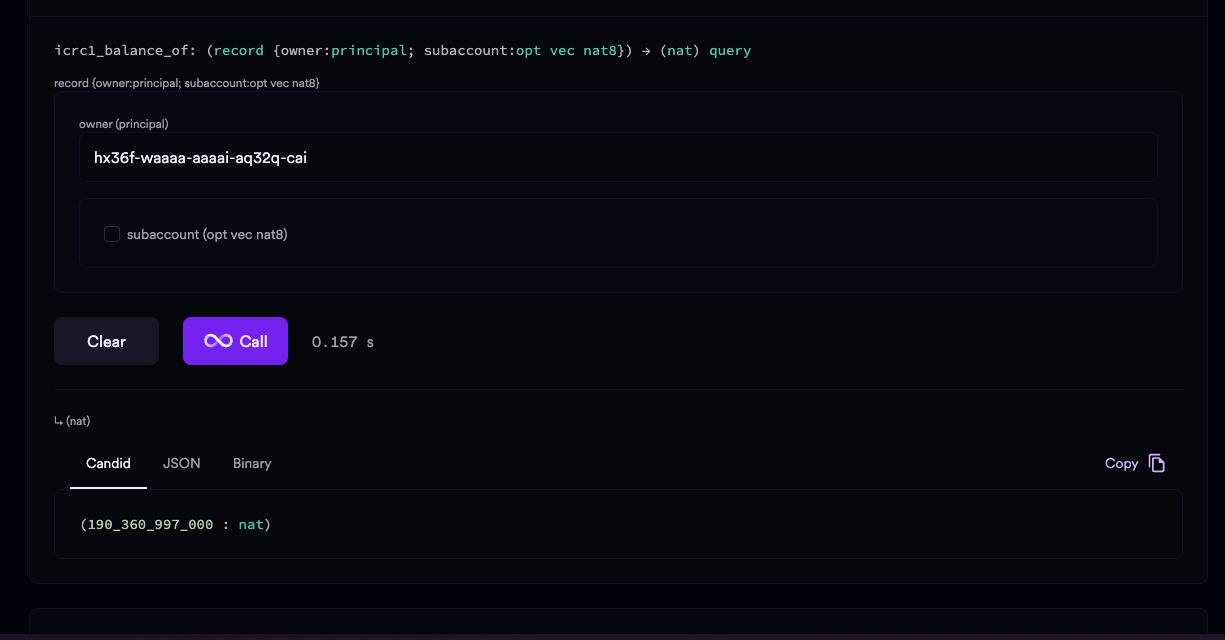Click the 'owner (principal)' field label
Screen dimensions: 1225x640
[x=123, y=124]
